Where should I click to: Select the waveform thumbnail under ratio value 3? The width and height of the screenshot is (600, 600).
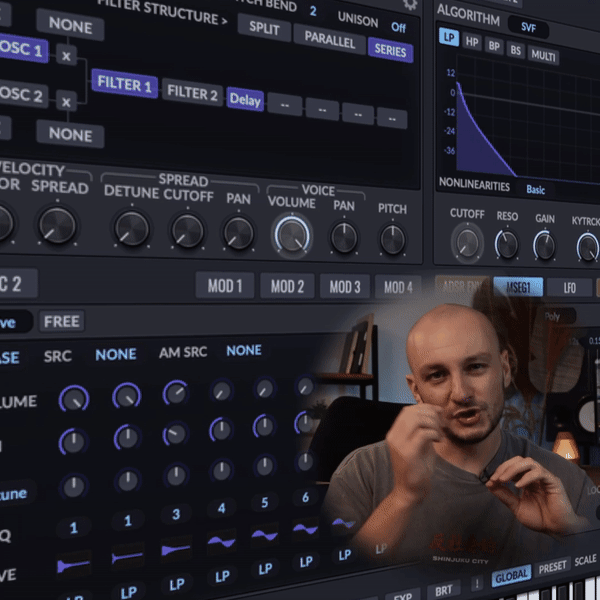pyautogui.click(x=176, y=549)
